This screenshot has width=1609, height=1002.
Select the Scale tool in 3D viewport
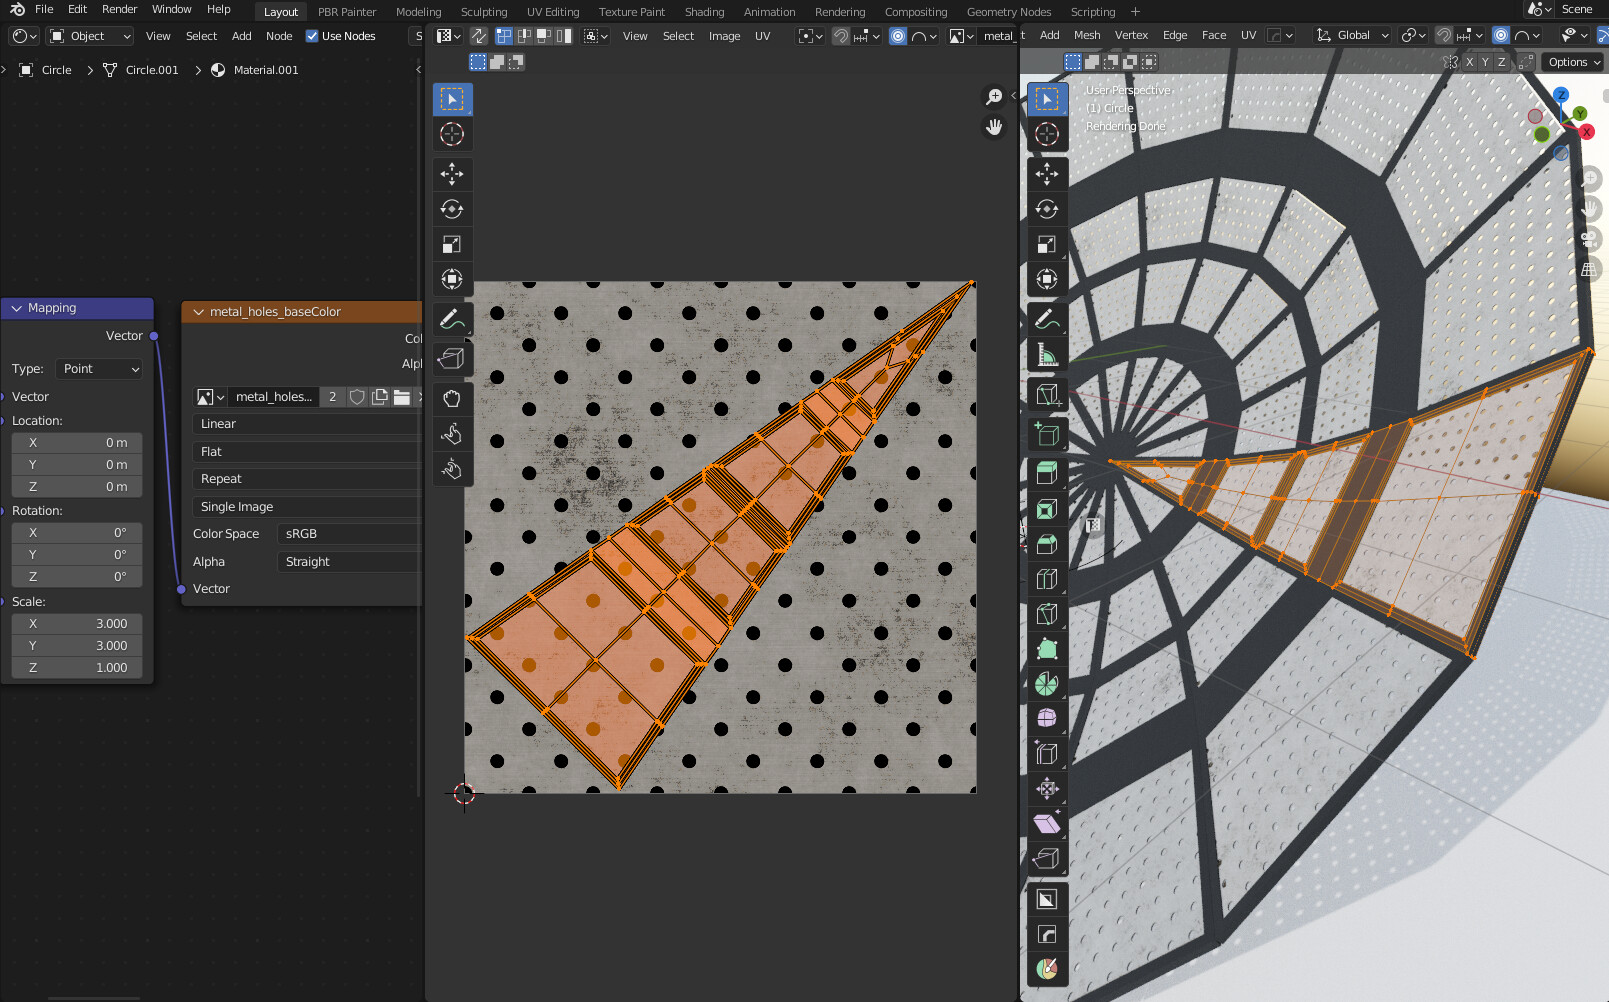(1047, 244)
